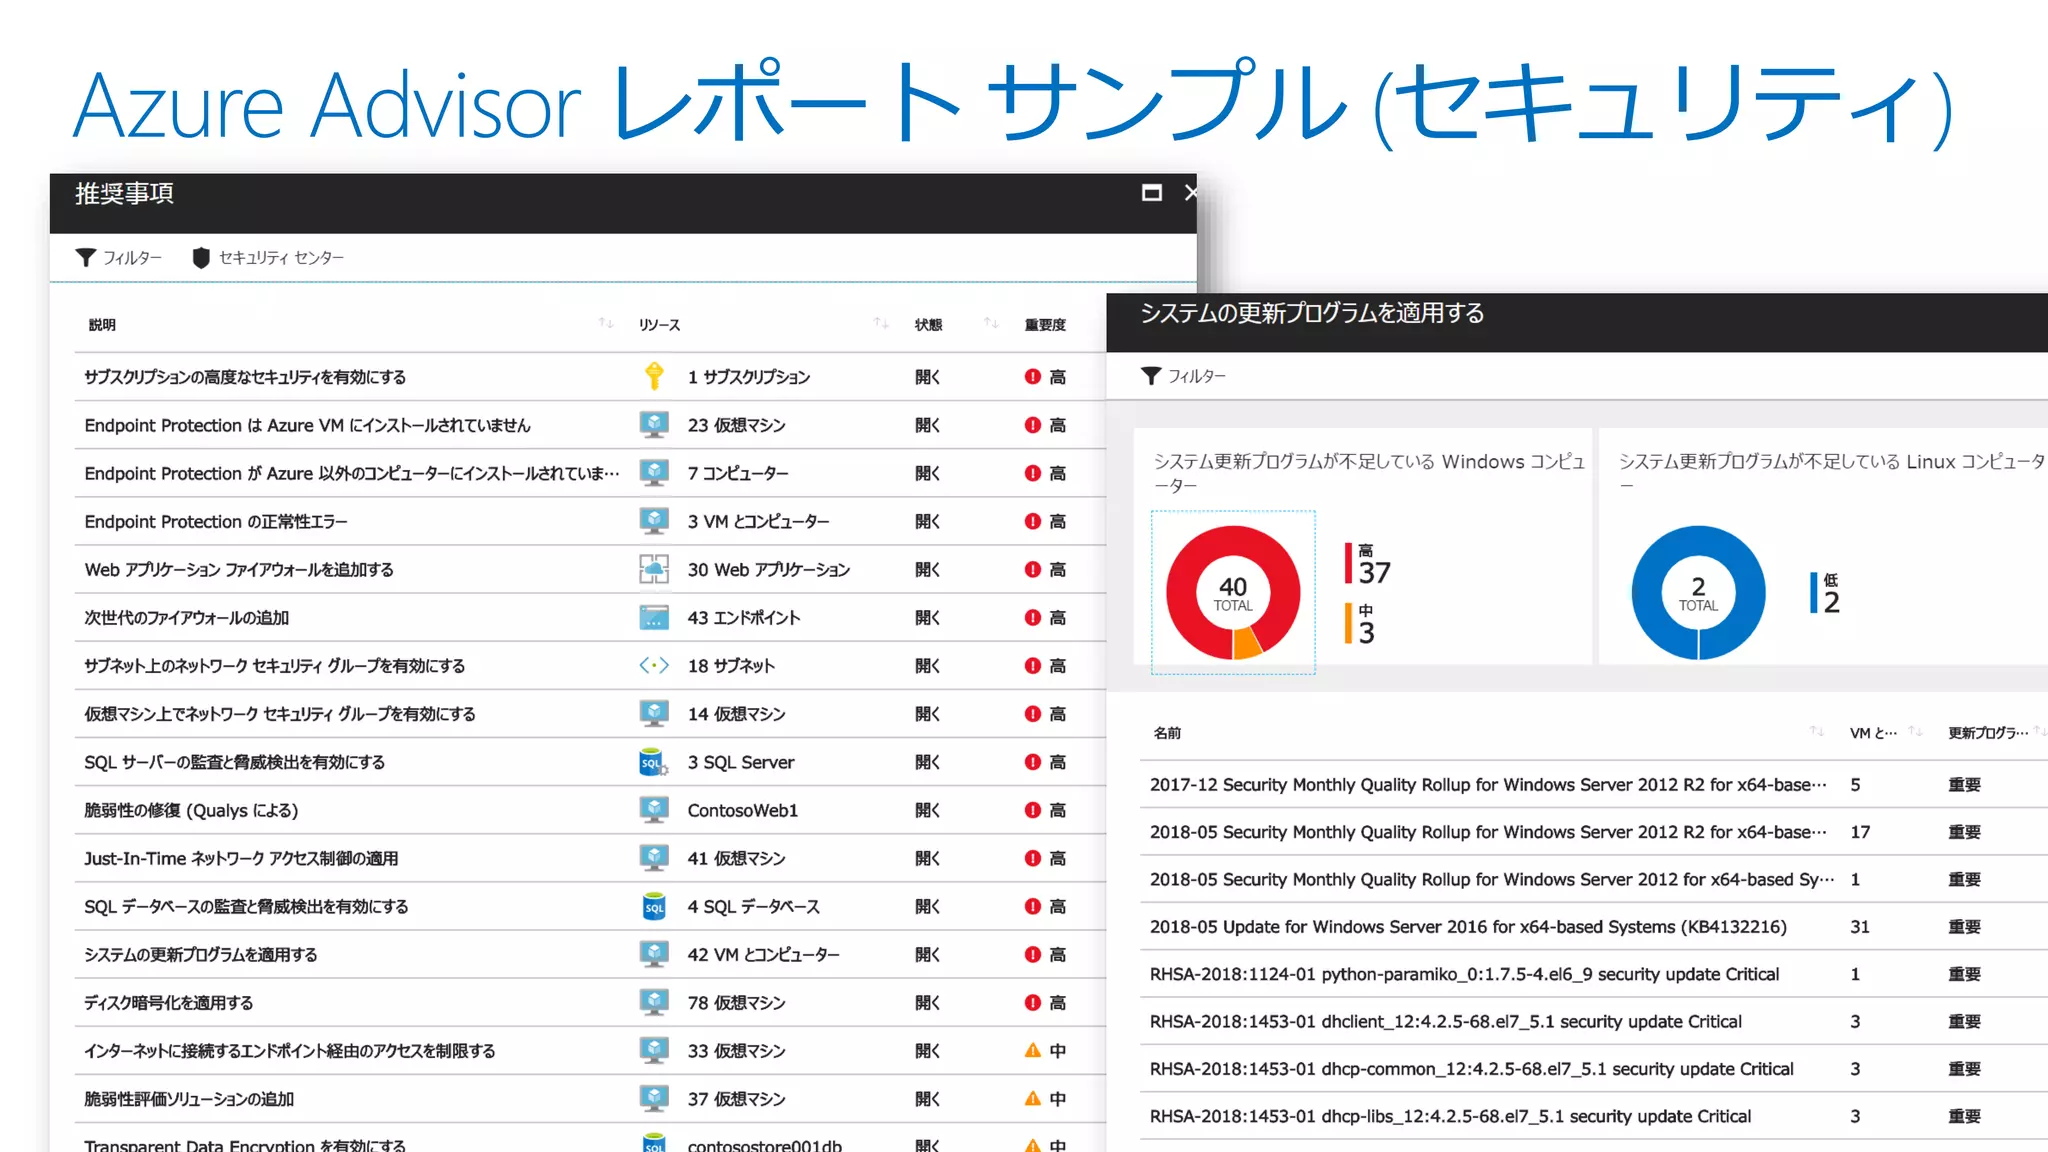Image resolution: width=2048 pixels, height=1152 pixels.
Task: Click subnet icon beside 18 サブネット
Action: click(x=654, y=665)
